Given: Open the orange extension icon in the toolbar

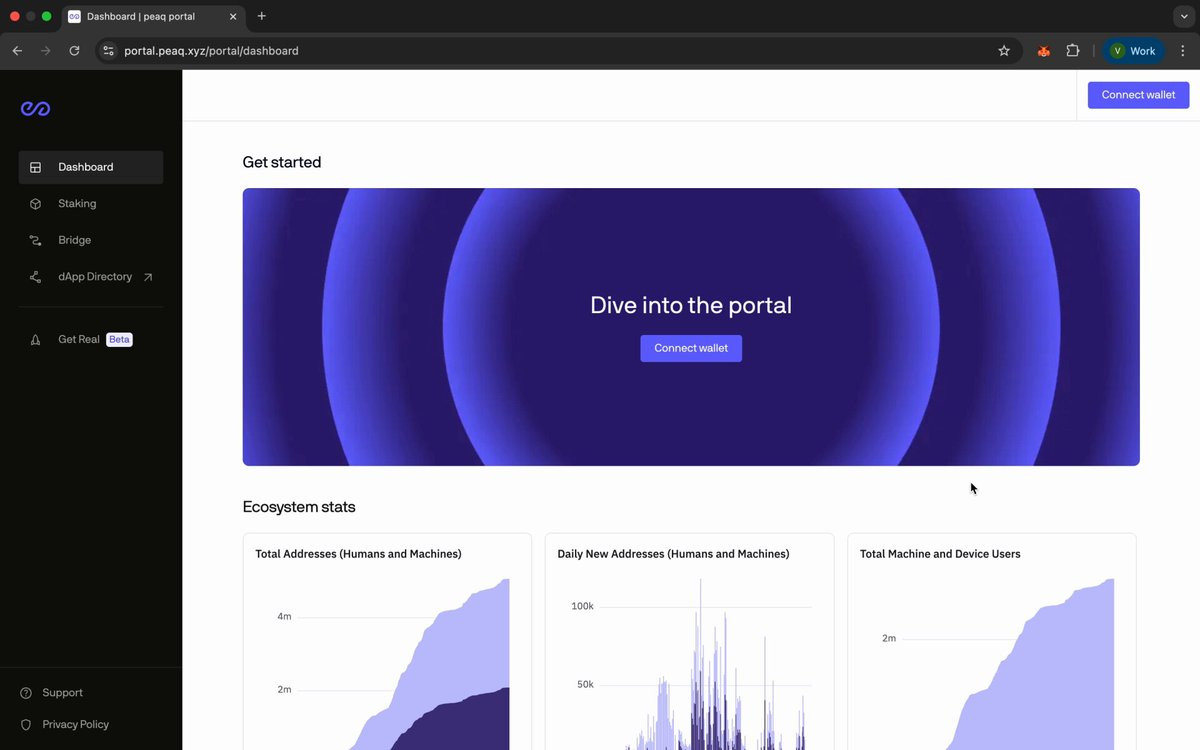Looking at the screenshot, I should 1043,50.
